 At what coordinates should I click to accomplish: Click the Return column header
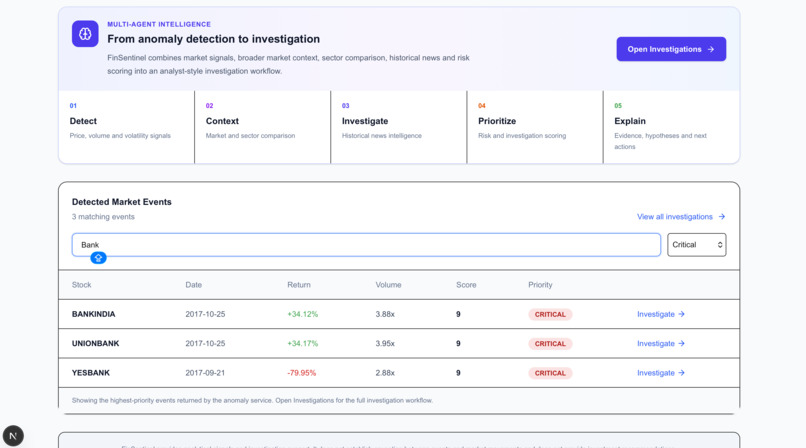tap(299, 285)
